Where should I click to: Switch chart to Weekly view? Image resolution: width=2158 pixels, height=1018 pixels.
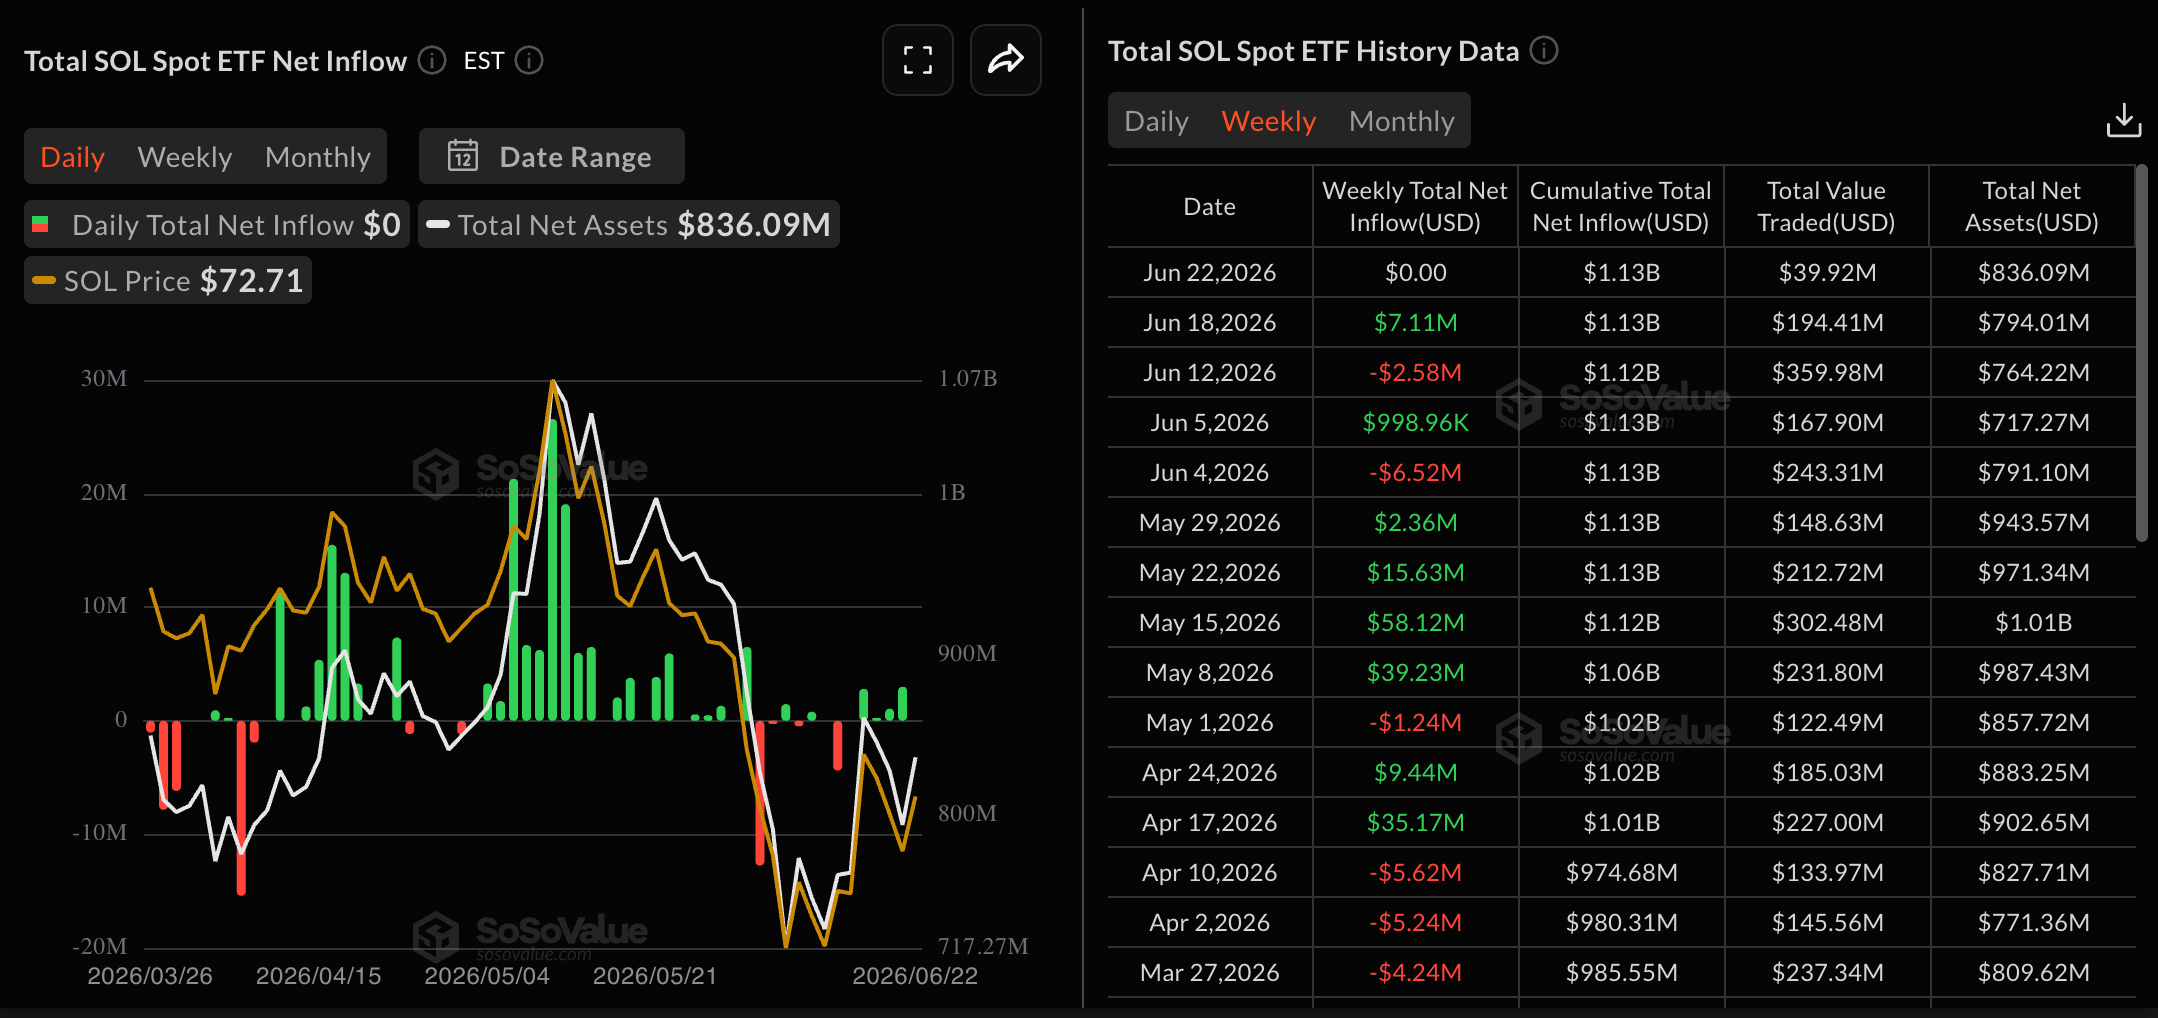(x=185, y=157)
